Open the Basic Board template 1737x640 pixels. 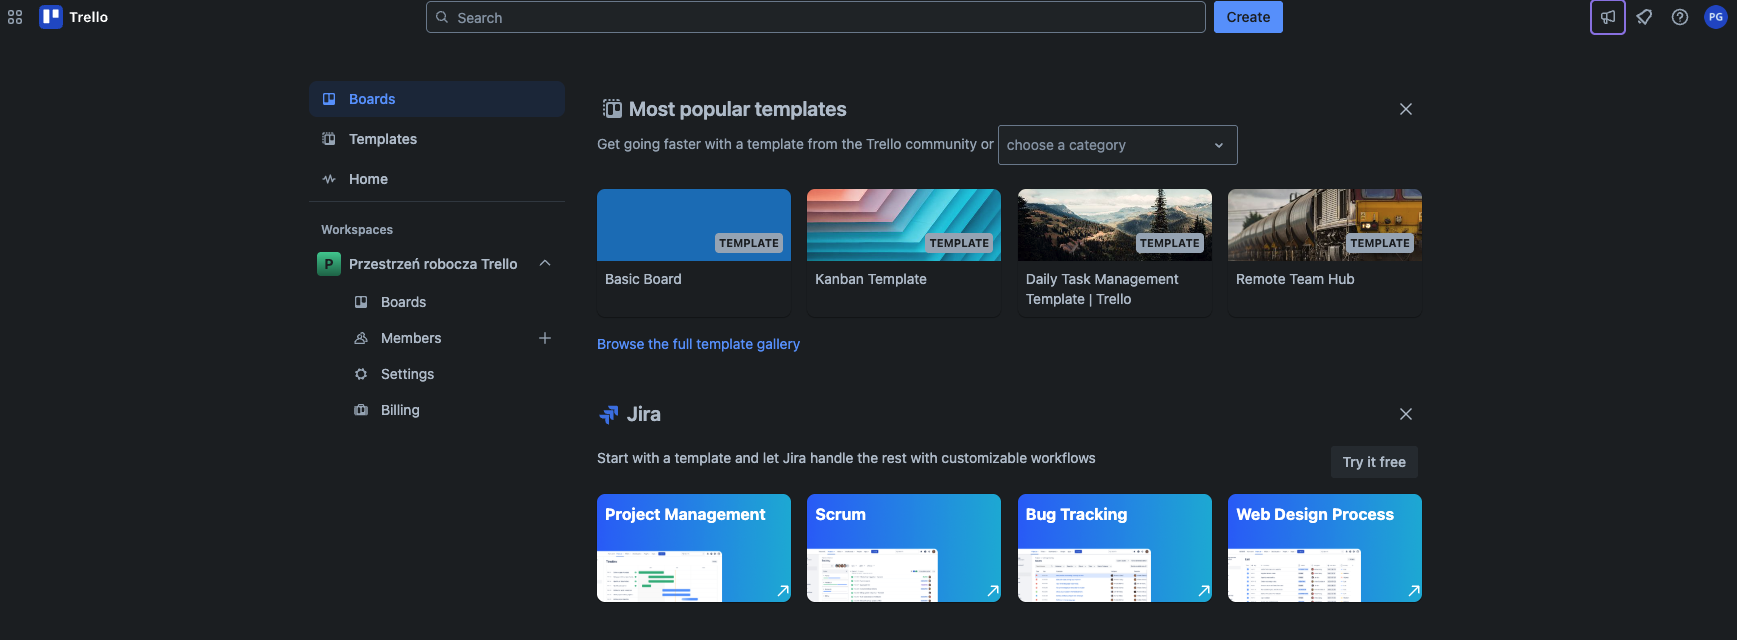click(x=694, y=253)
